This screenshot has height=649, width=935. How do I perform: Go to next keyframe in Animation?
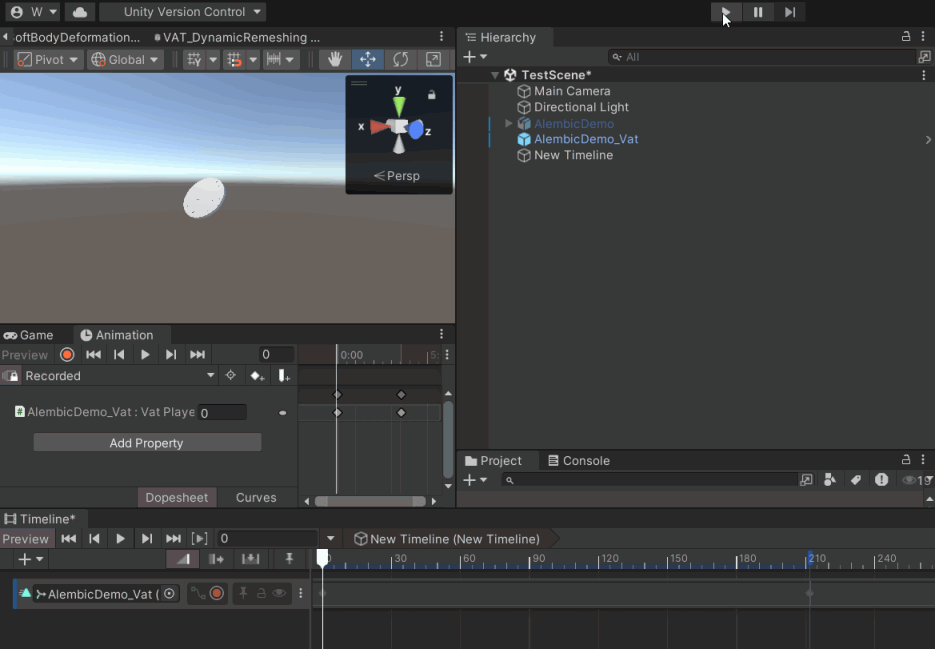click(171, 355)
